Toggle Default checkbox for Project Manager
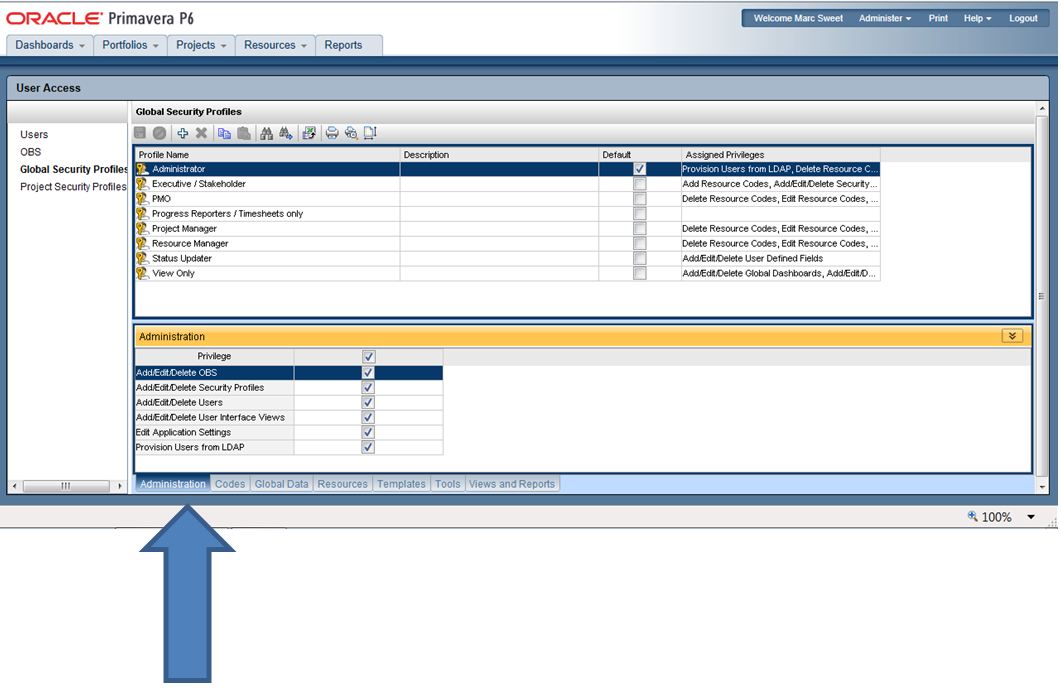1061x688 pixels. (x=639, y=229)
